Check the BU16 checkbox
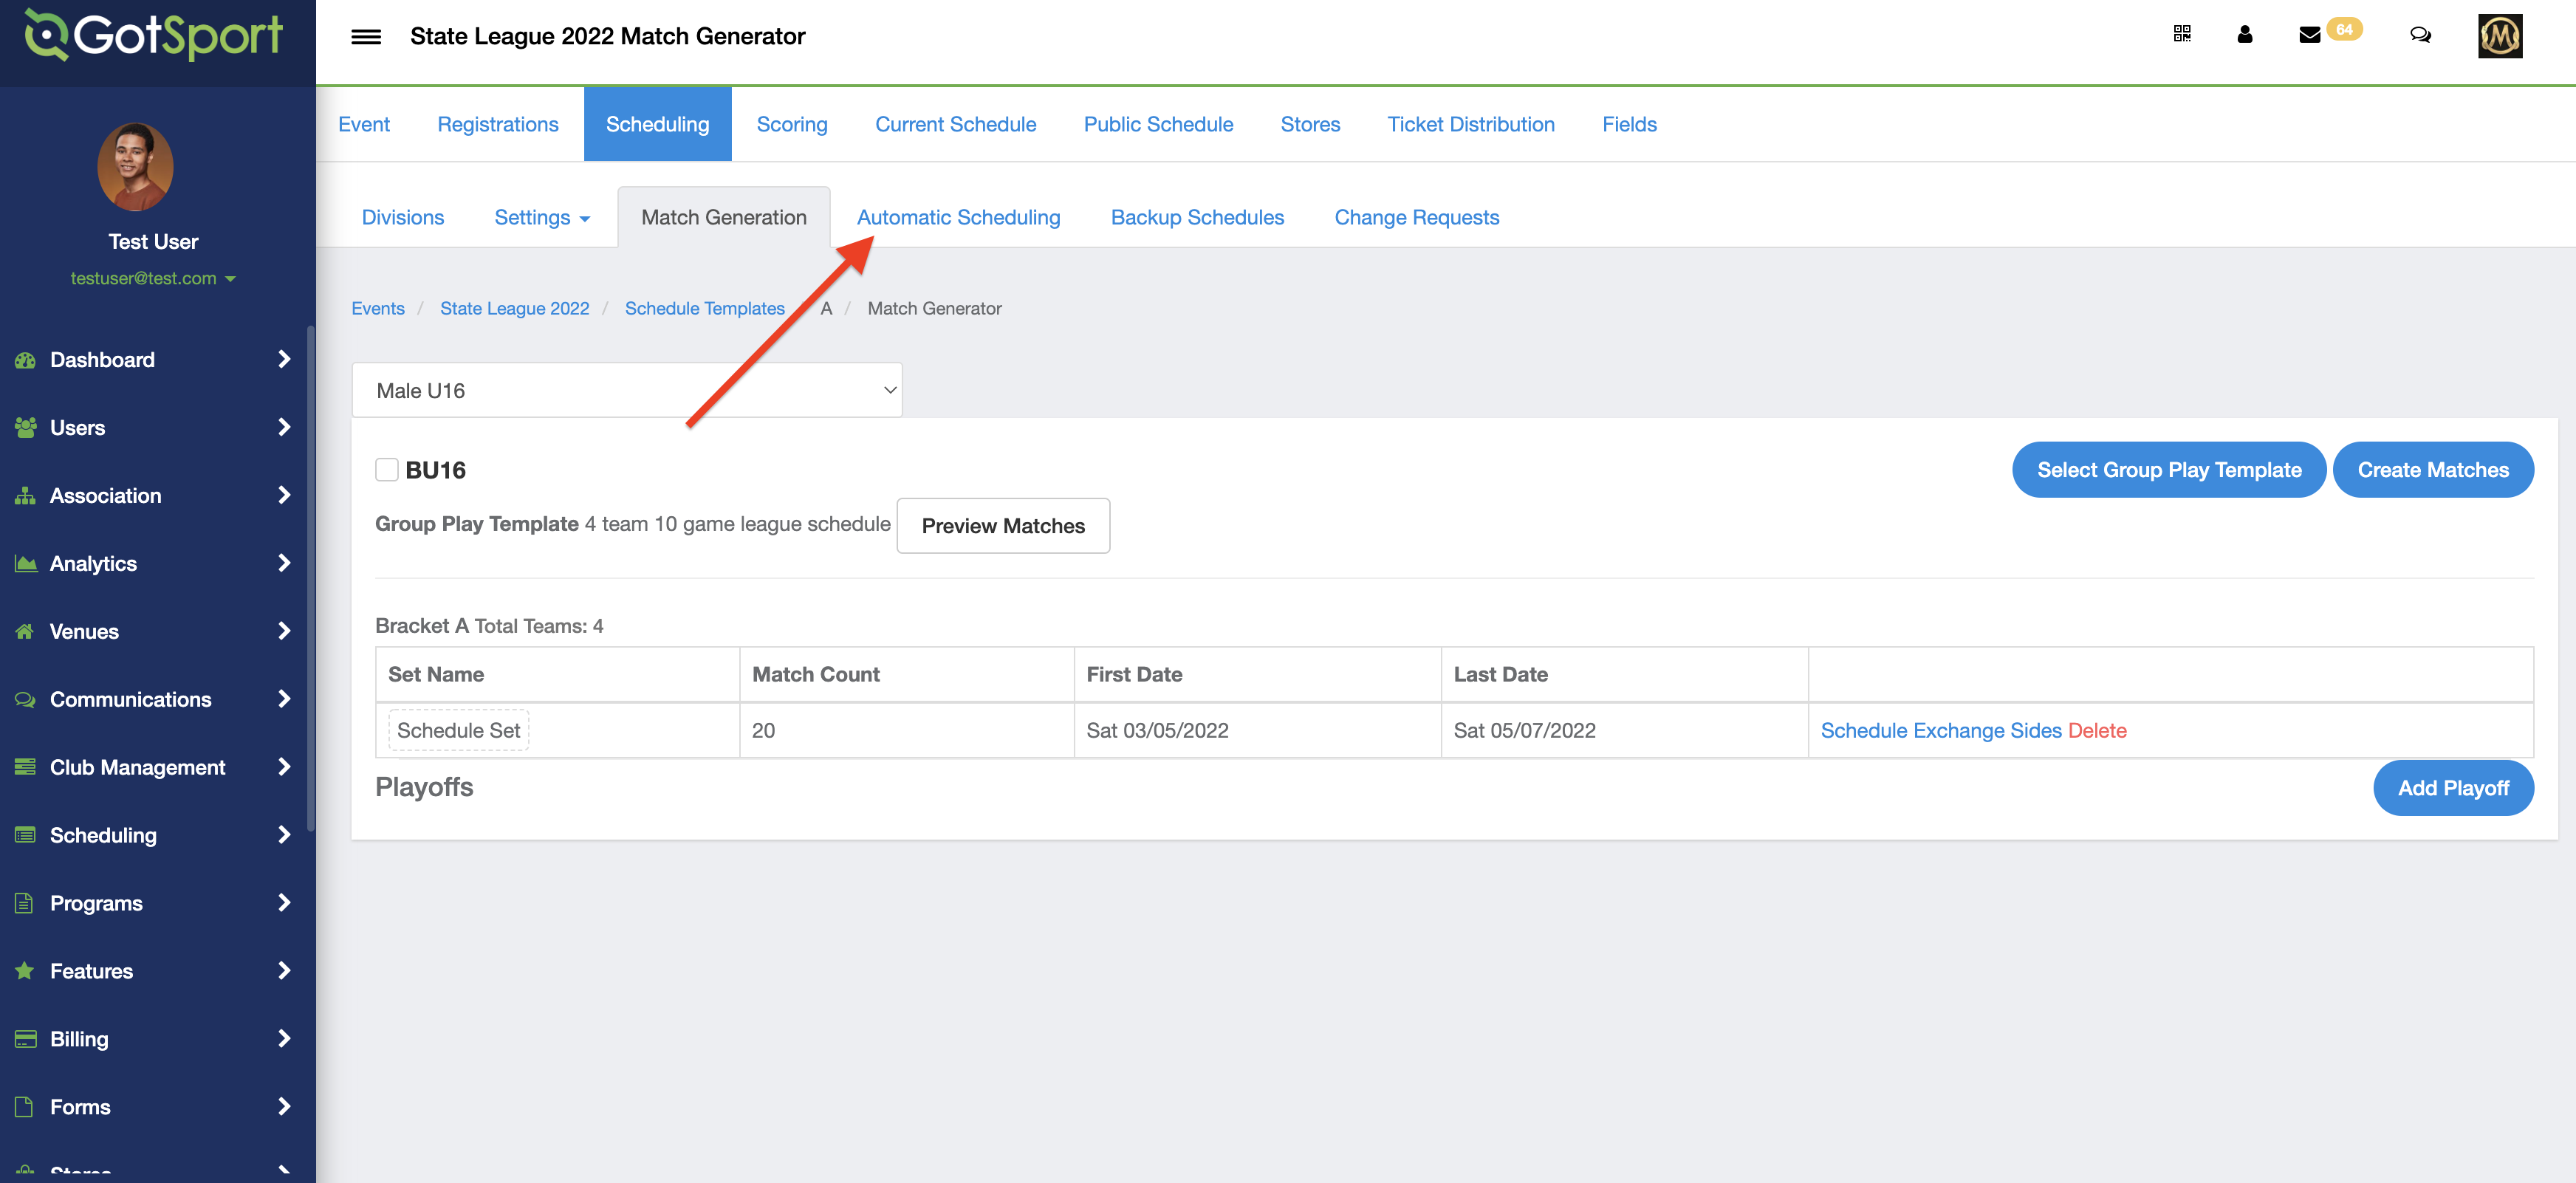Screen dimensions: 2576x1183 387,470
